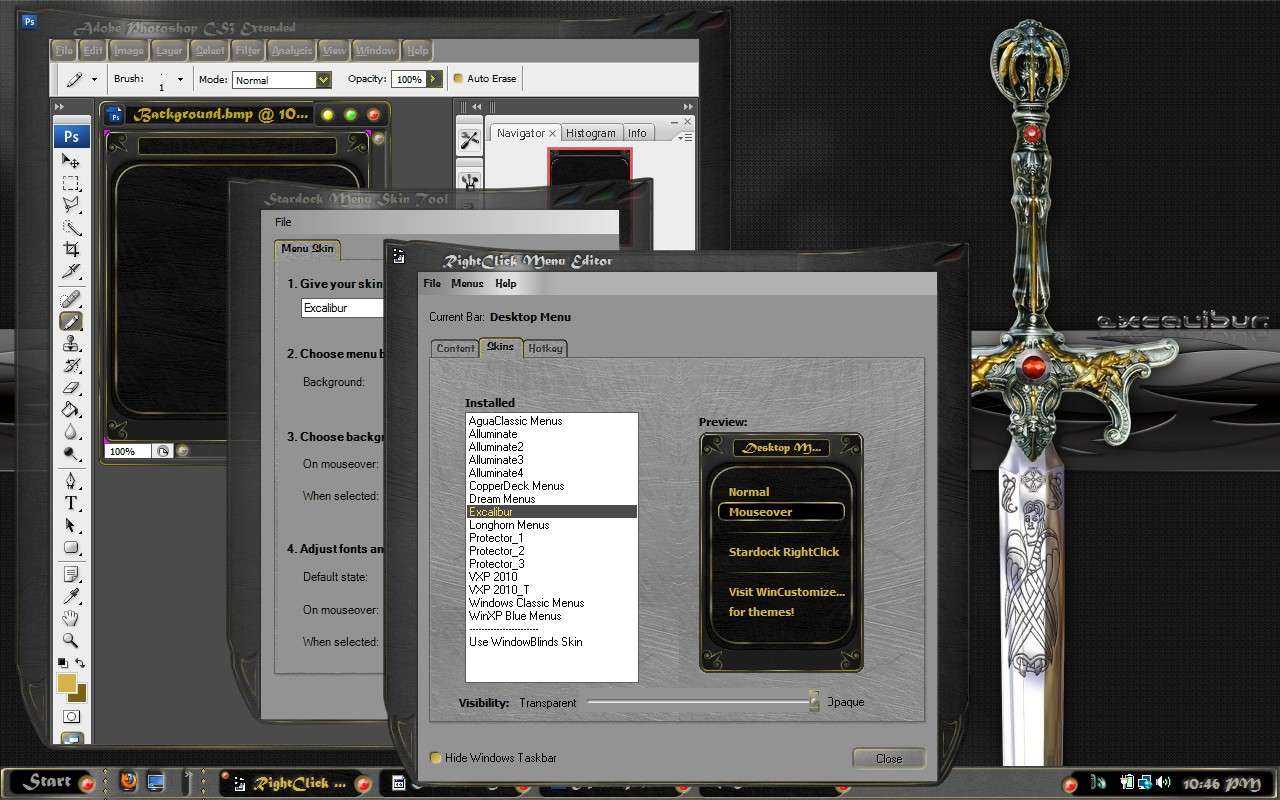Select Use WindowBlinds Skin entry
This screenshot has height=800, width=1280.
click(x=552, y=642)
